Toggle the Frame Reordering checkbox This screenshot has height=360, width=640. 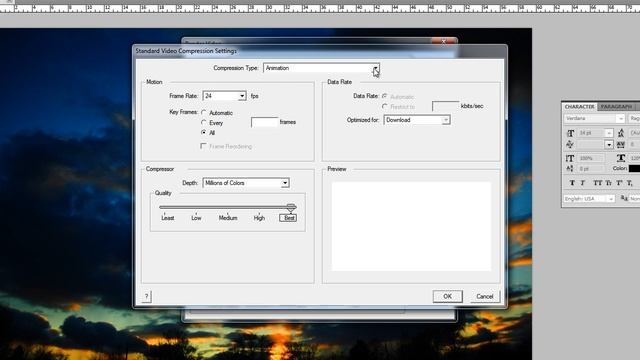point(203,146)
